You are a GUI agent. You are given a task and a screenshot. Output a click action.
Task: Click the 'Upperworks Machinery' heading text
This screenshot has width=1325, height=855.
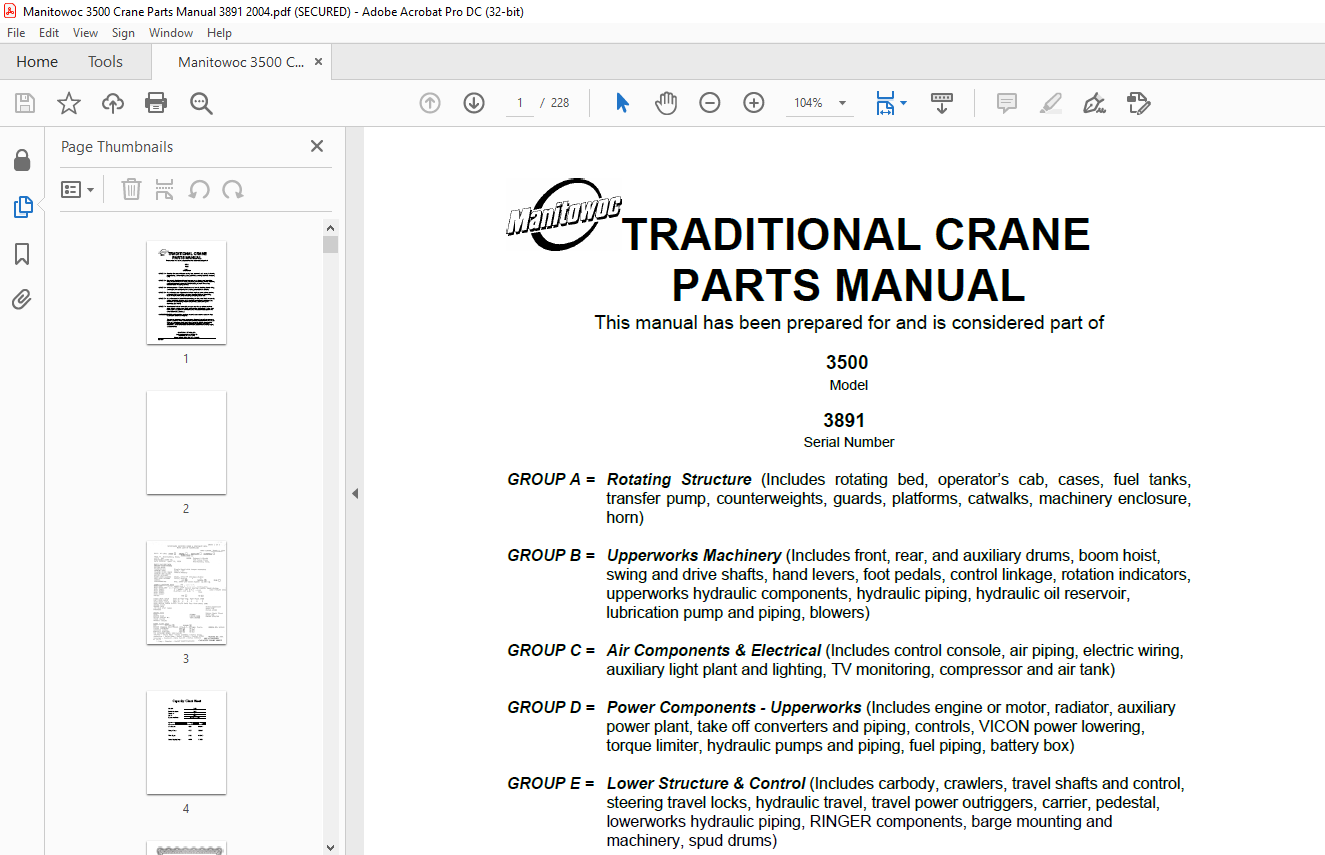click(x=694, y=556)
